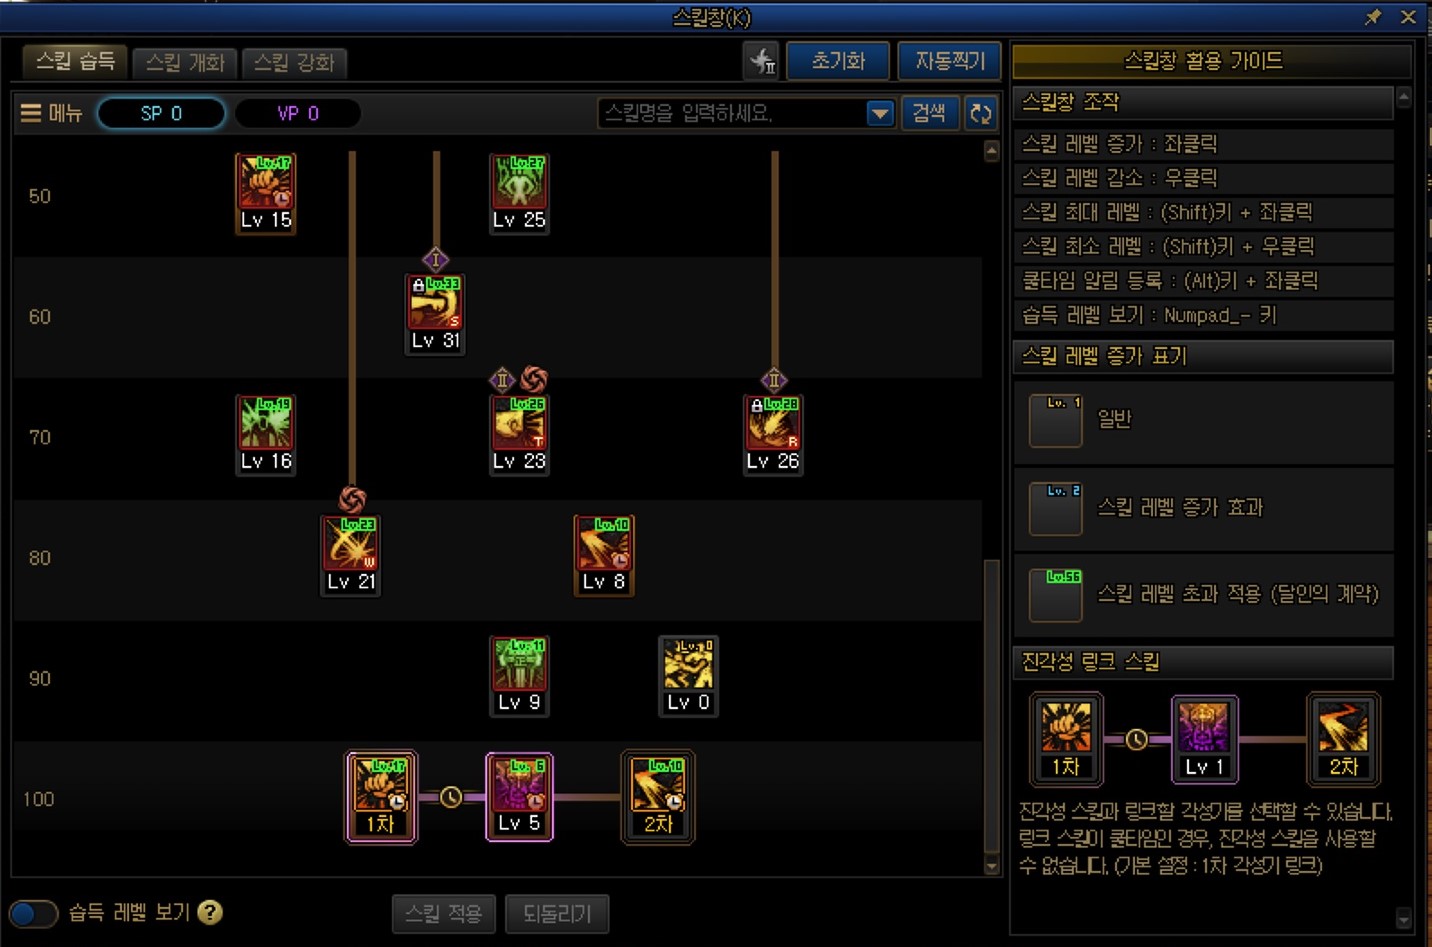
Task: Click the Lv 31 skill icon
Action: pos(436,313)
